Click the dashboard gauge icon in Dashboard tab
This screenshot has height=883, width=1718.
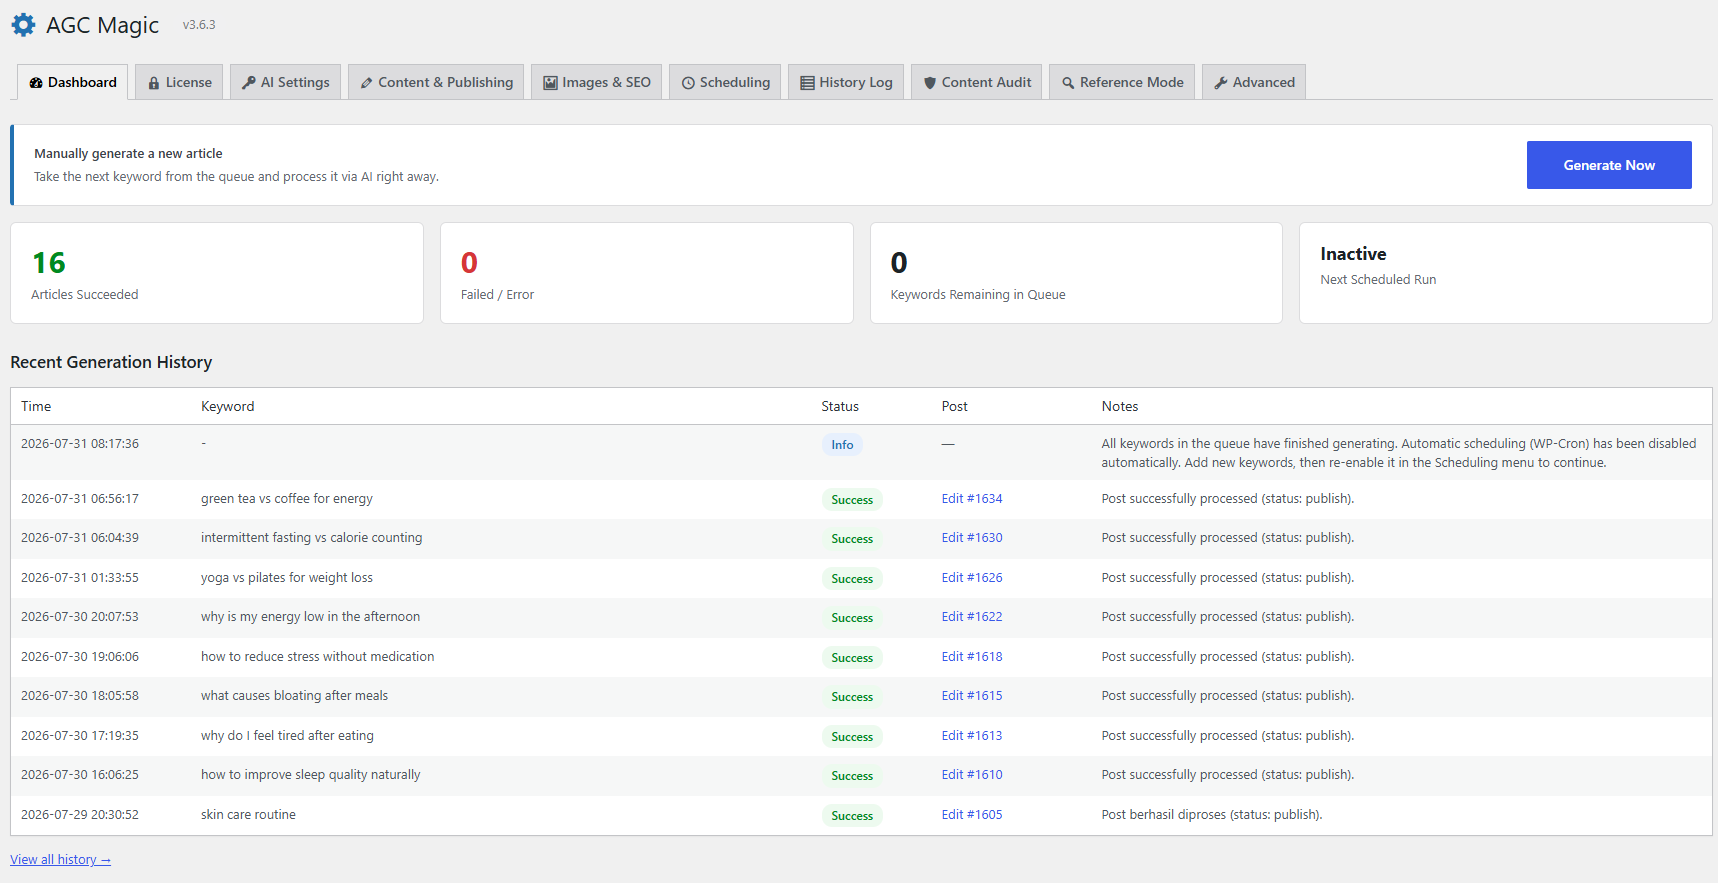pos(36,83)
